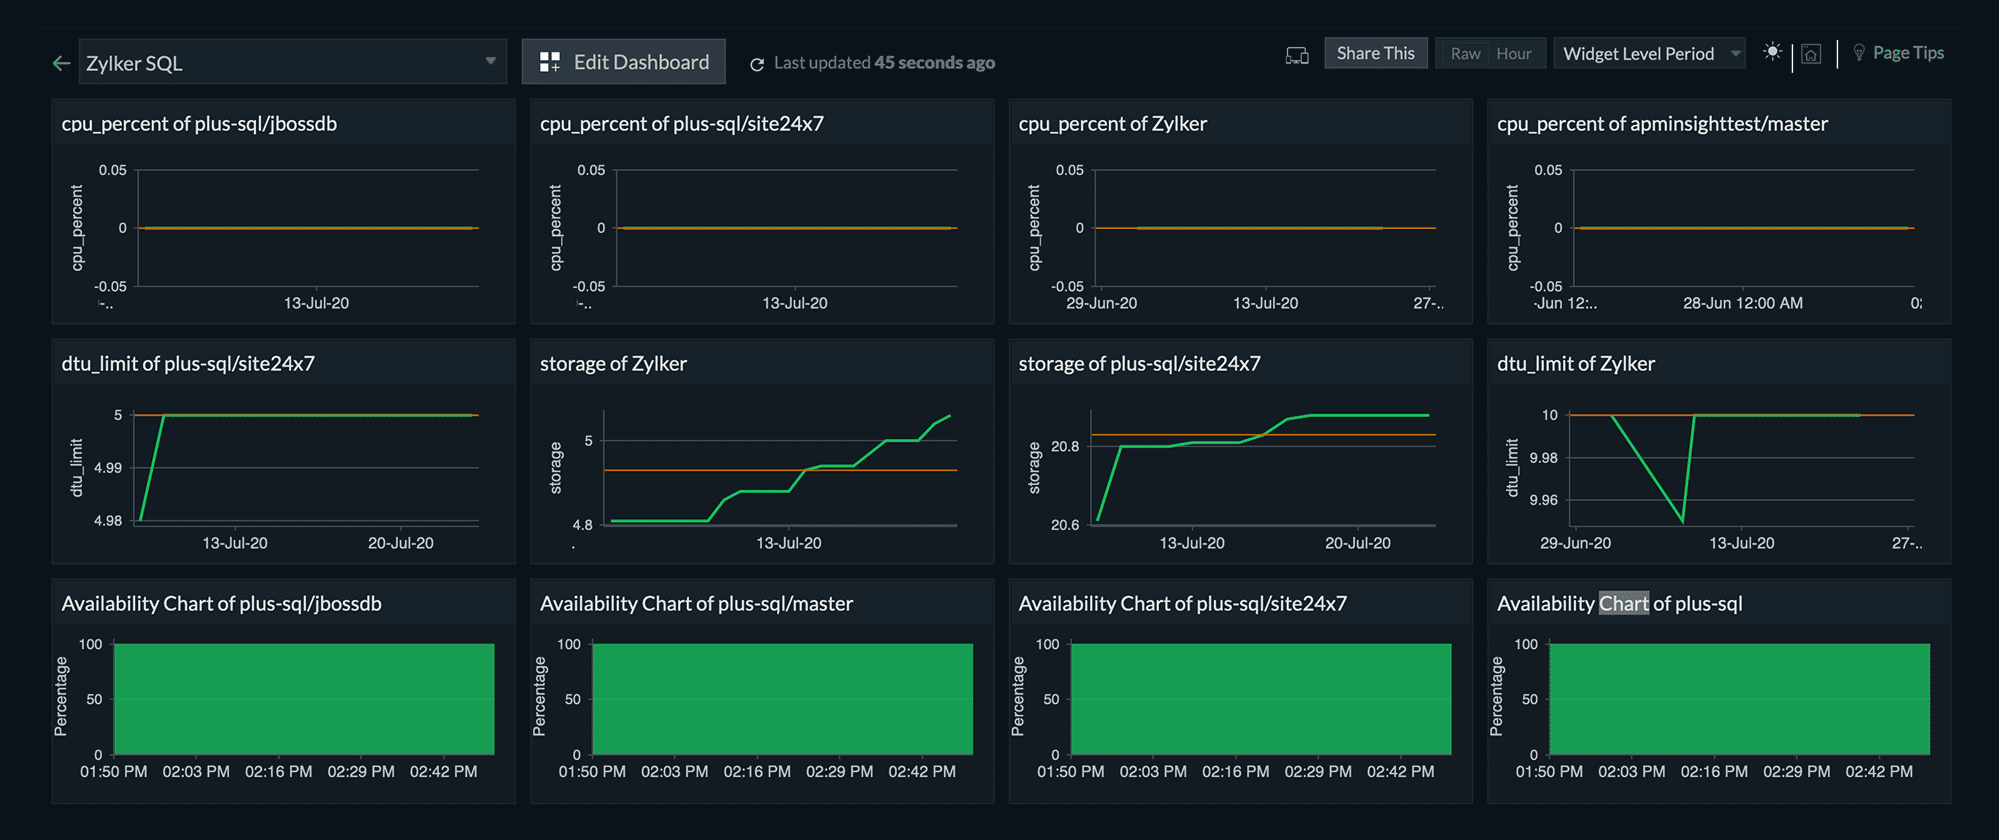The image size is (1999, 840).
Task: Click the green back arrow icon
Action: click(61, 63)
